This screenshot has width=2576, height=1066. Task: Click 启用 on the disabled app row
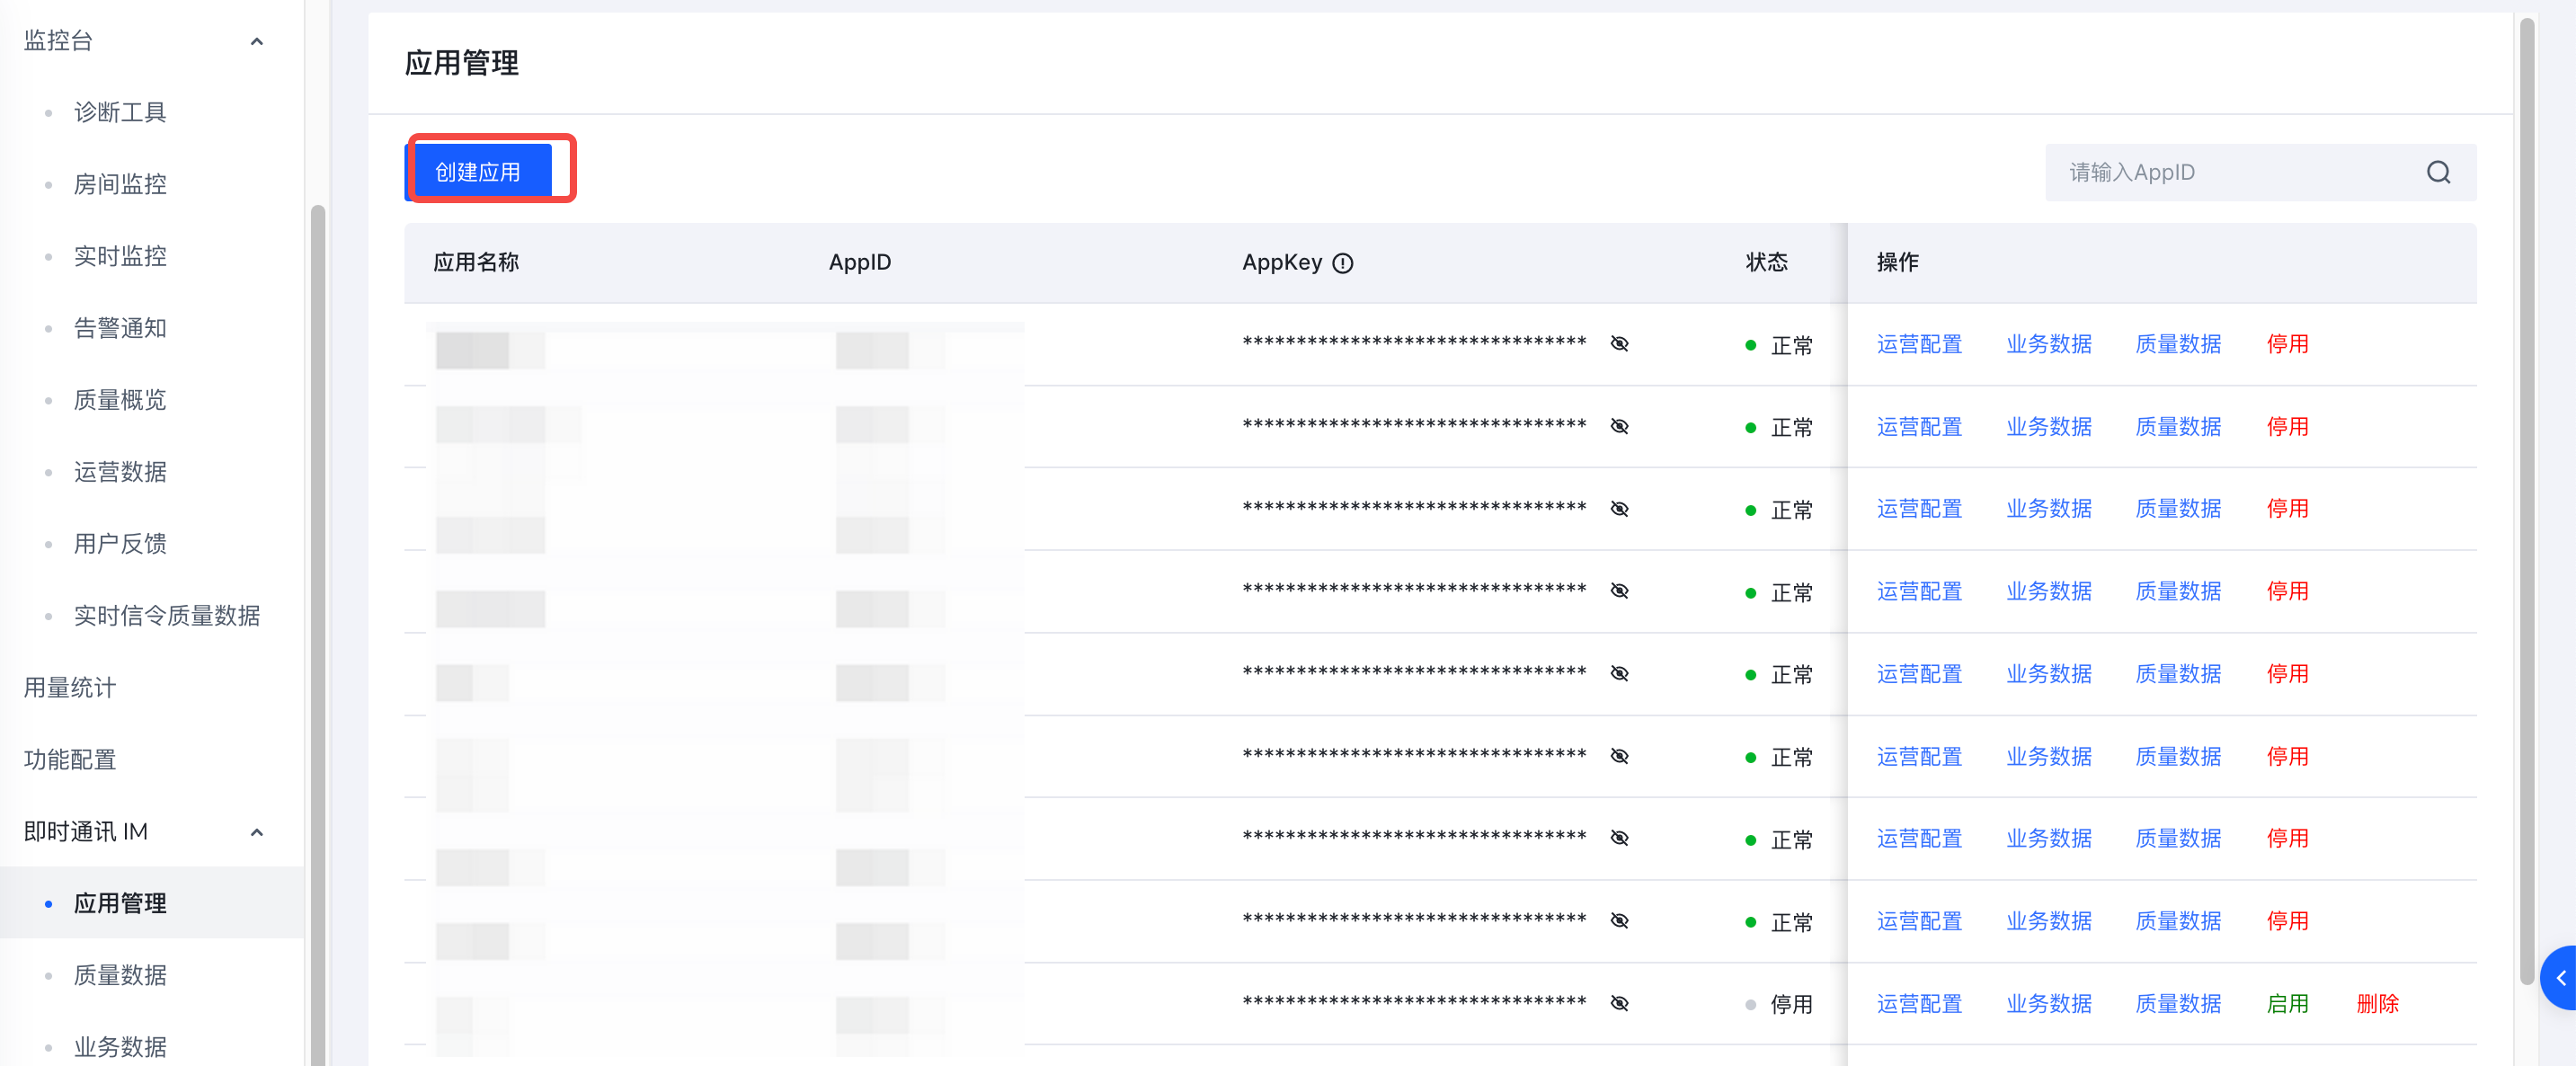(2287, 1003)
